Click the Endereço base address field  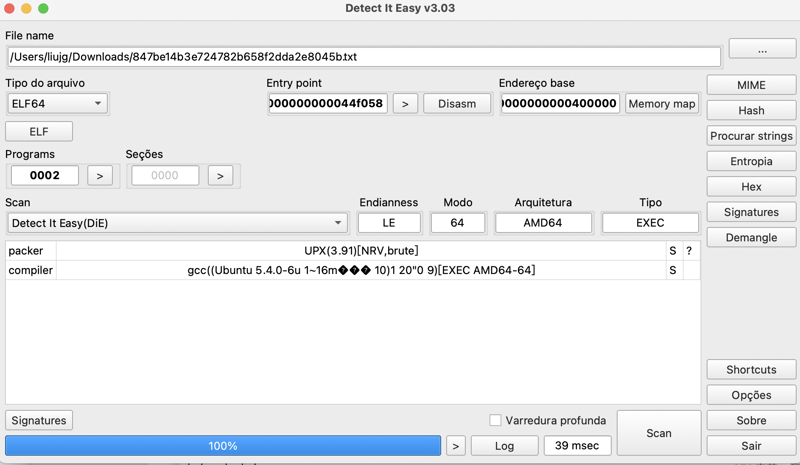pyautogui.click(x=560, y=104)
